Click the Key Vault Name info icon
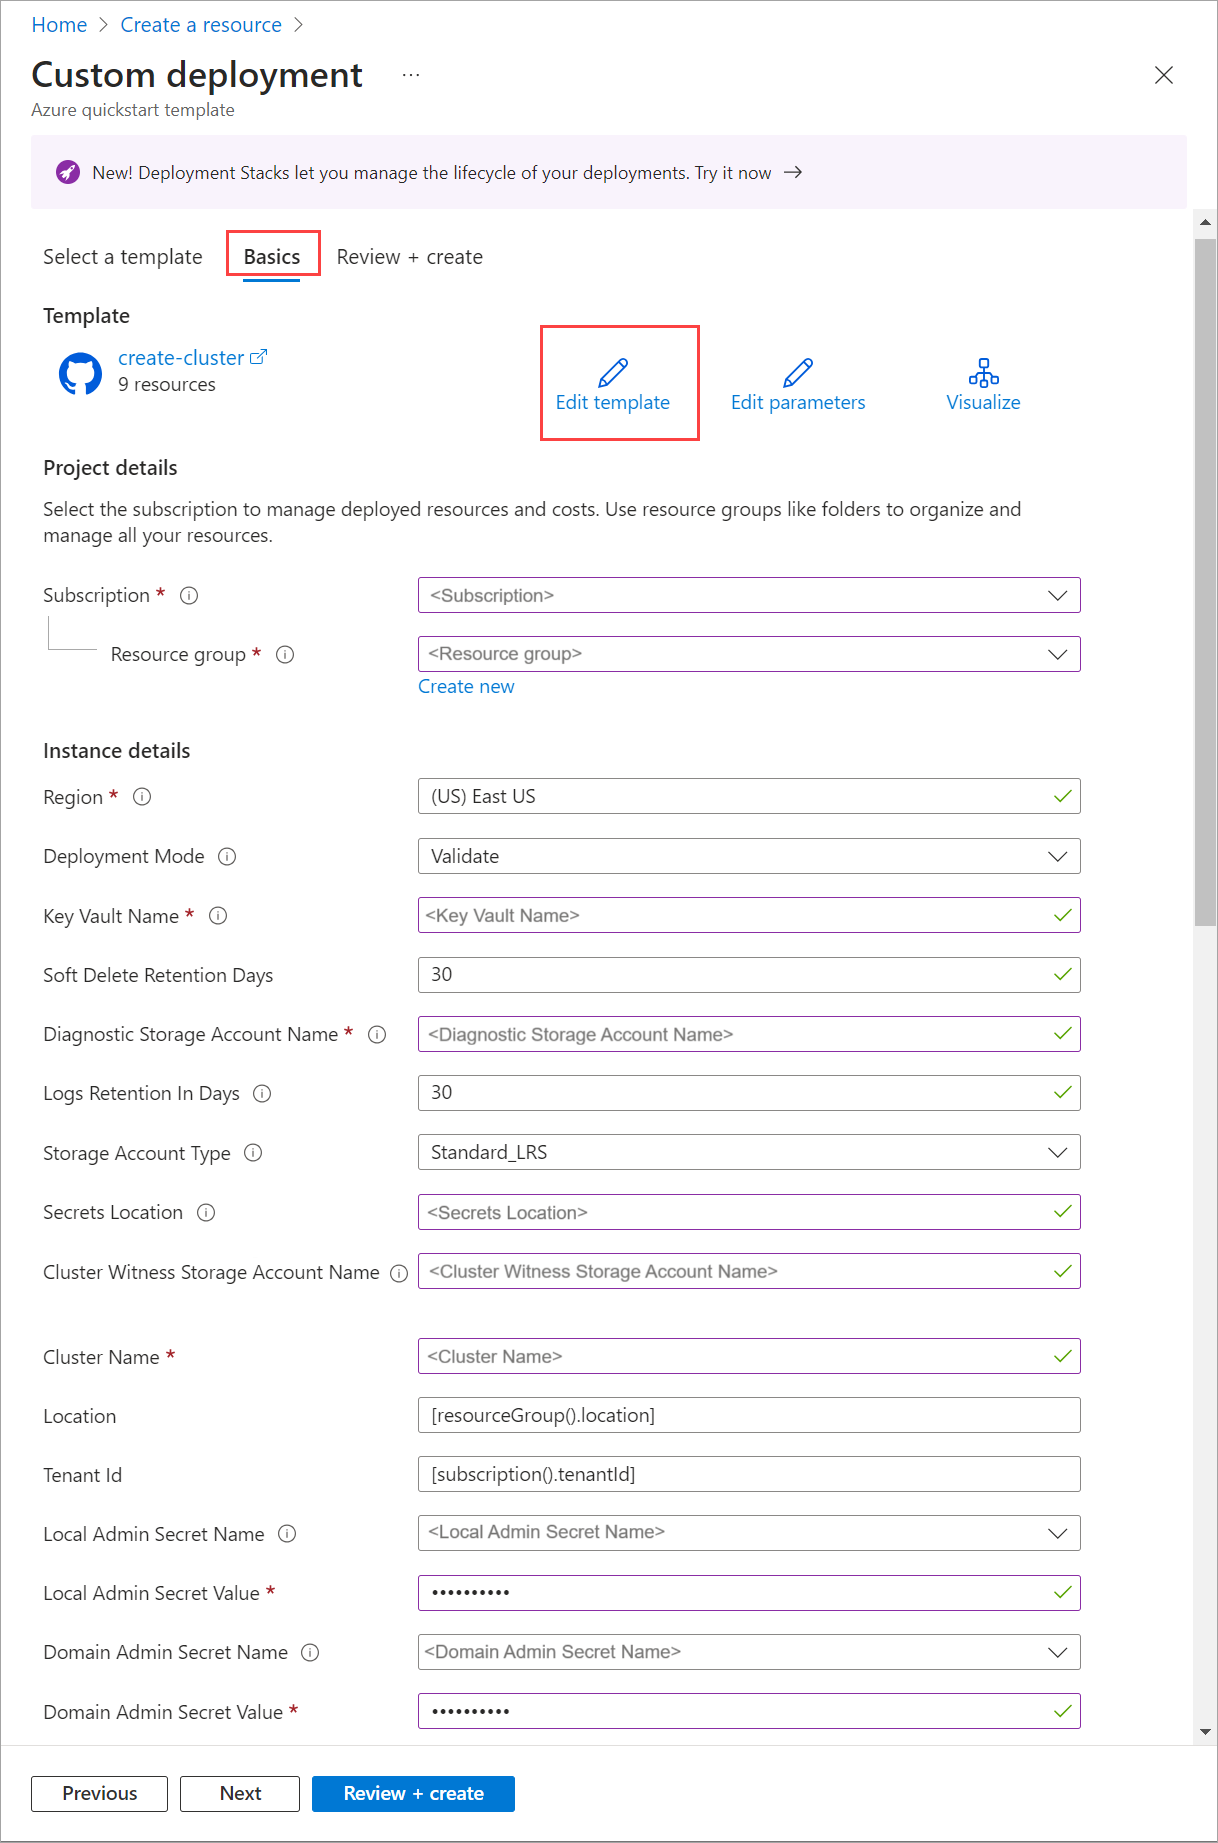1218x1843 pixels. tap(218, 916)
